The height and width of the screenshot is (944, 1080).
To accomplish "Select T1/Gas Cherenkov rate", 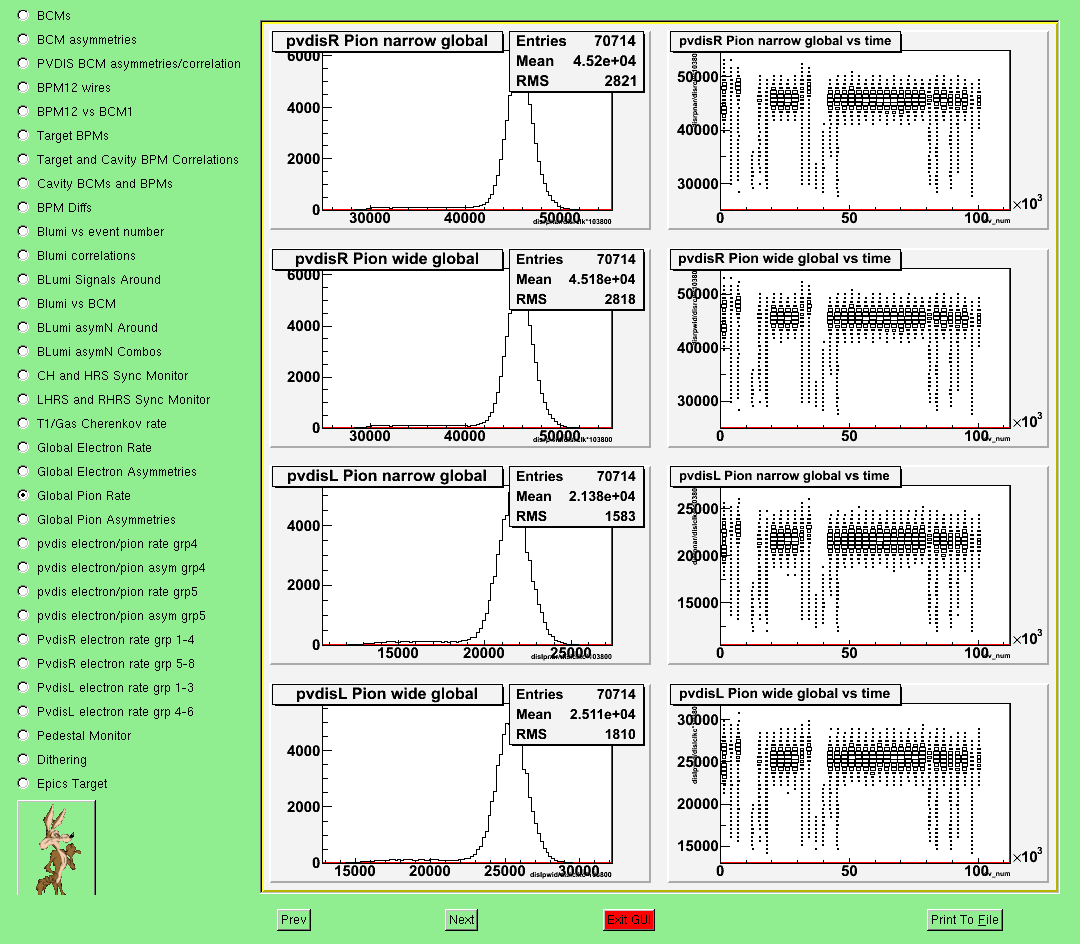I will (23, 423).
